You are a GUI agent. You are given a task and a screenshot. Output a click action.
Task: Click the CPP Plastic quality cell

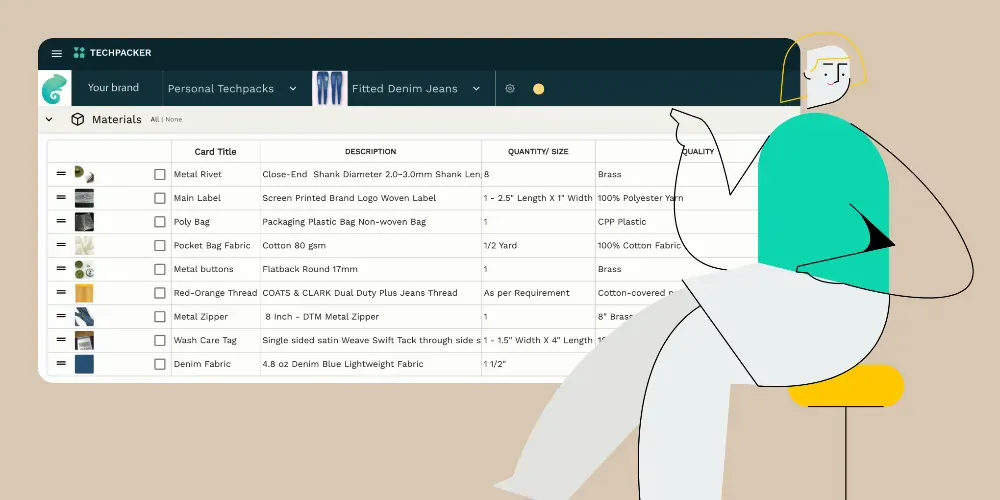622,222
